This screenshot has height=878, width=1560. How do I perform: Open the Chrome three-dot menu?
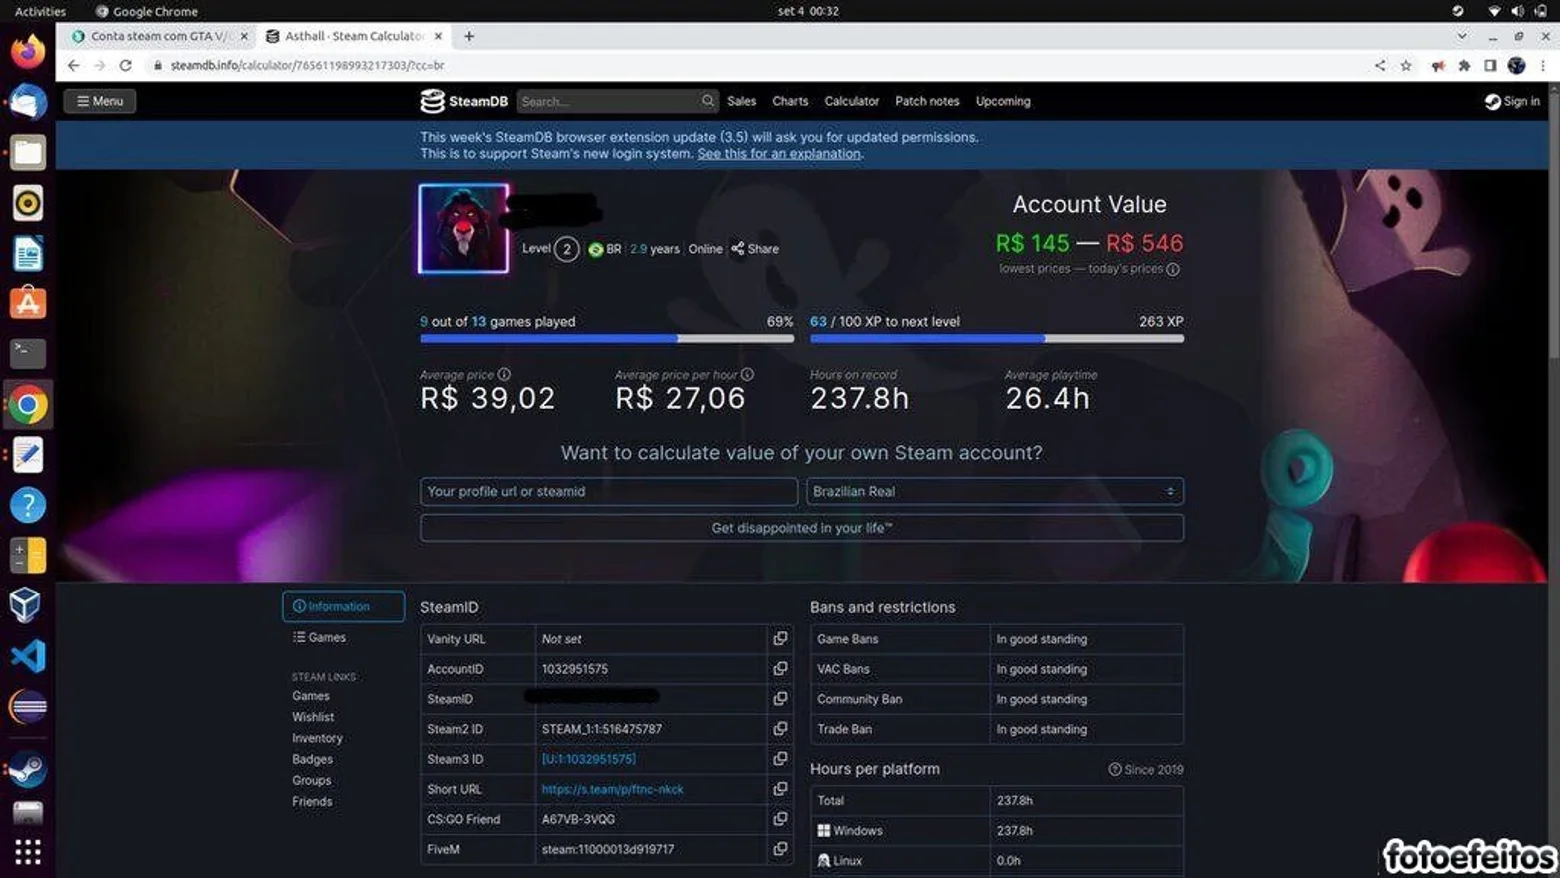click(x=1543, y=65)
